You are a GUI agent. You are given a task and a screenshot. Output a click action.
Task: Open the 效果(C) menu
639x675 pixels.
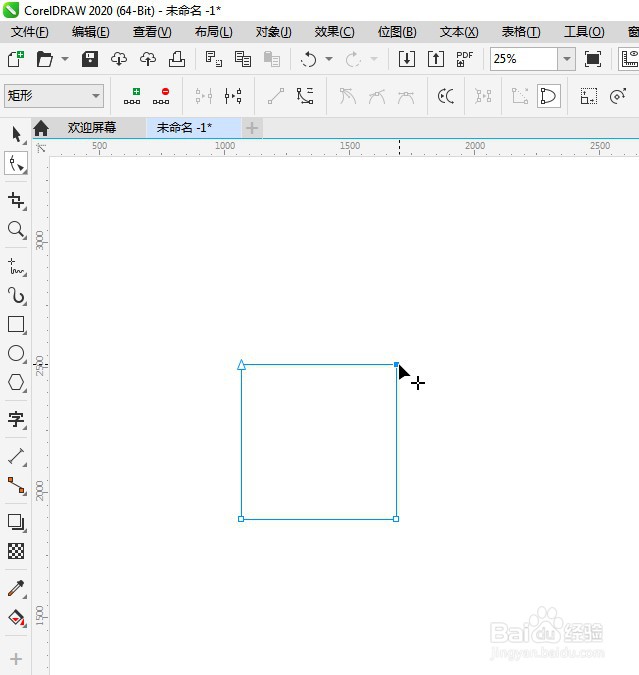334,32
